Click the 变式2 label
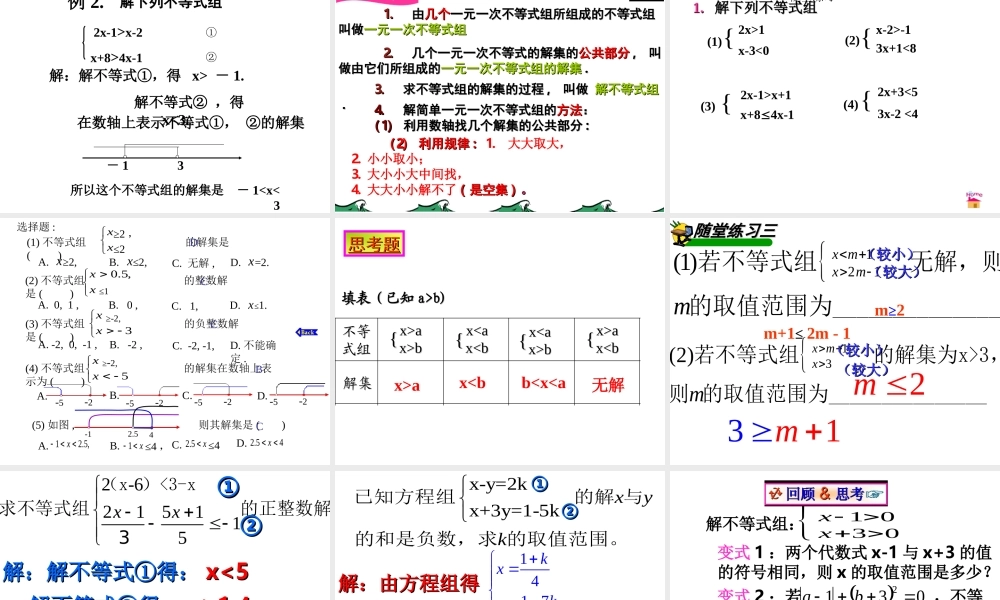 coord(733,593)
